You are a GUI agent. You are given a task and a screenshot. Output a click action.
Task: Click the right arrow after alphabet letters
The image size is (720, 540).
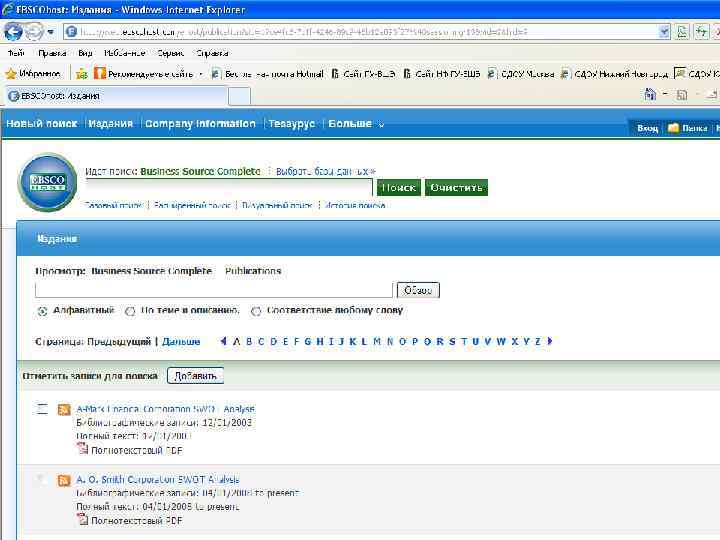point(550,341)
